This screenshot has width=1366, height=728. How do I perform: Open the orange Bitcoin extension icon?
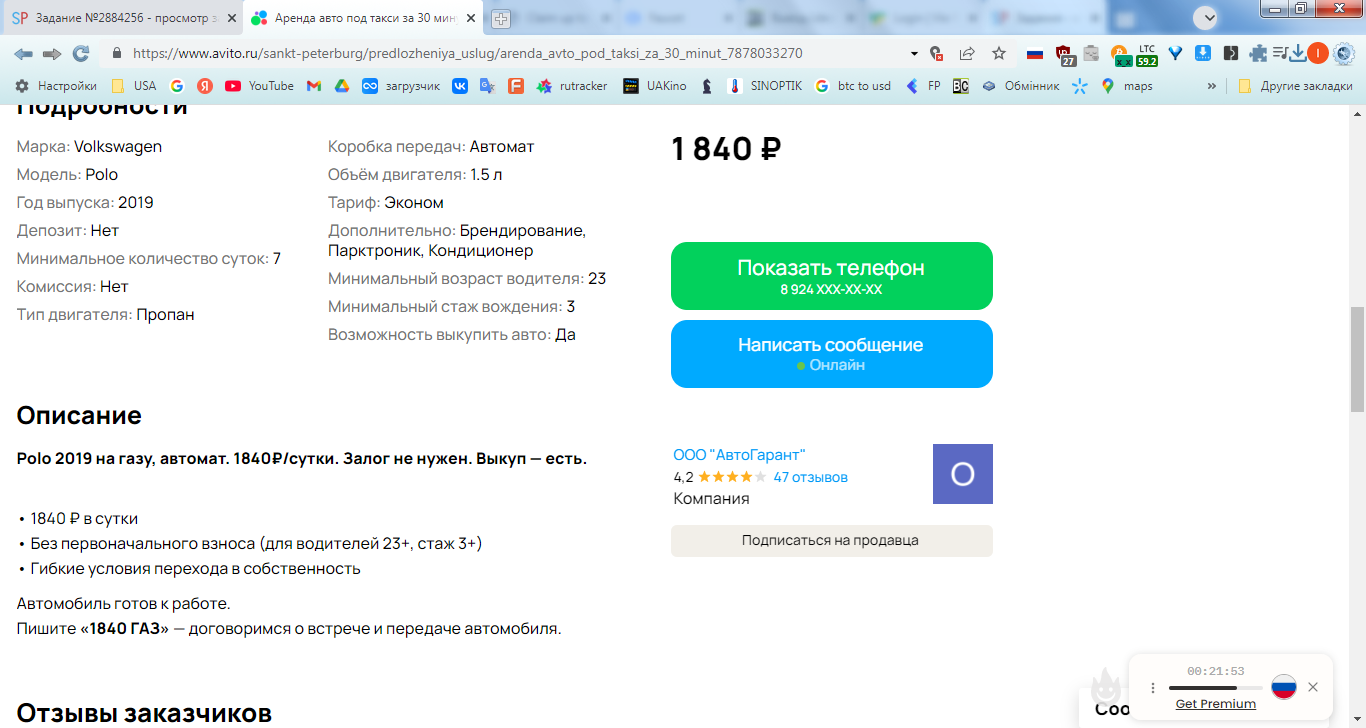1119,54
